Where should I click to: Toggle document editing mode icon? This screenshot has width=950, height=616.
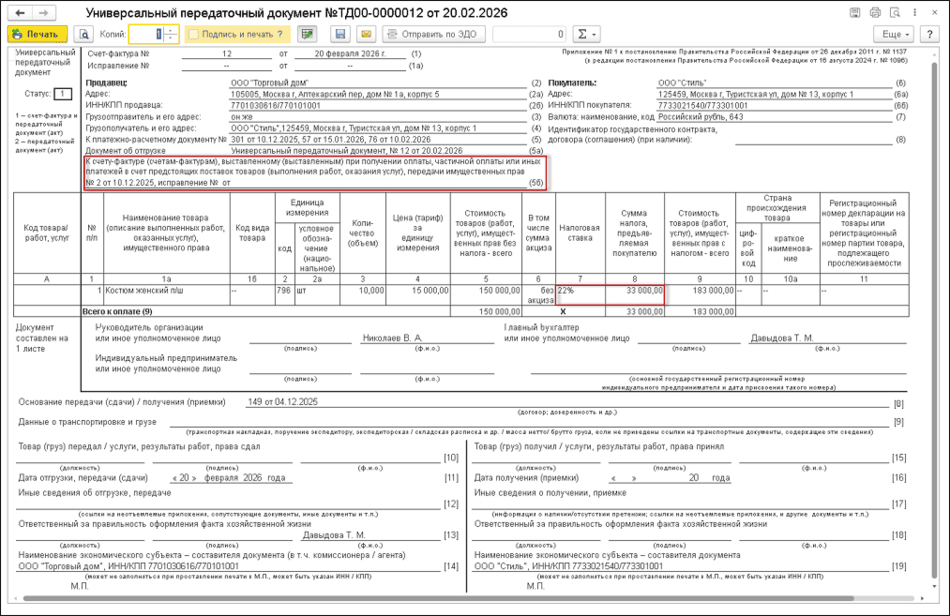pos(308,34)
